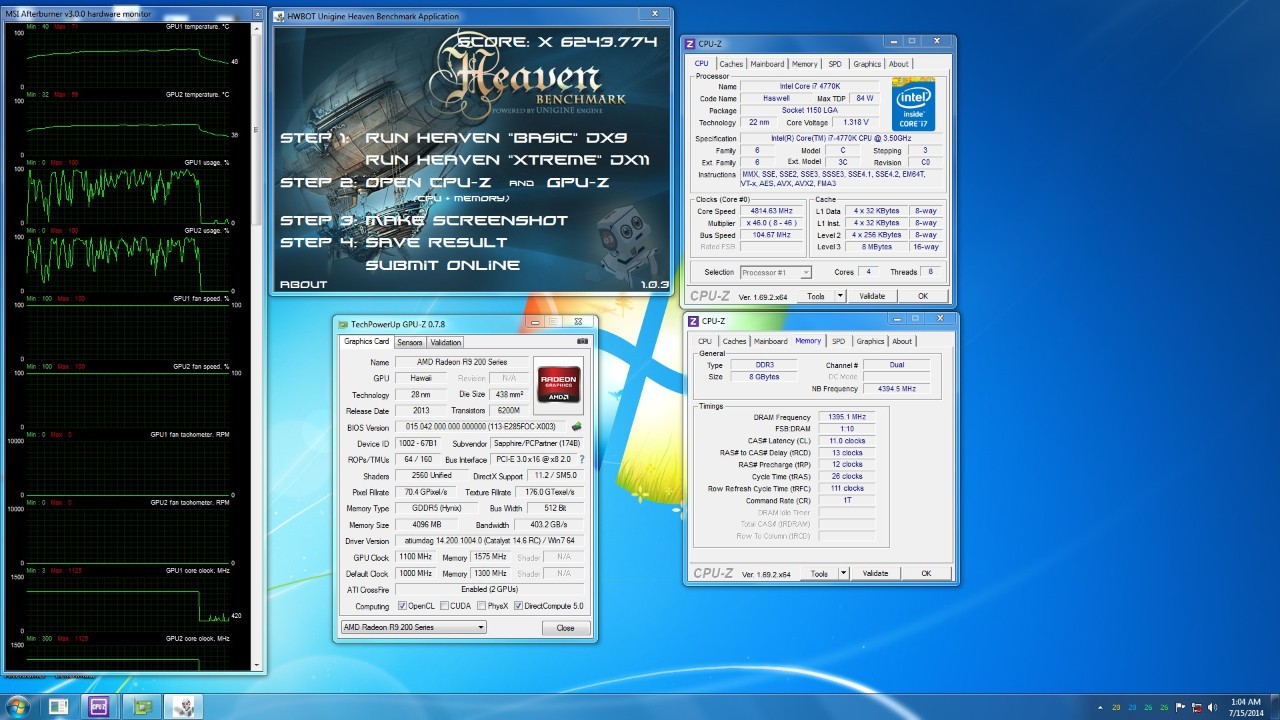Viewport: 1280px width, 720px height.
Task: Open the AMD Radeon R9 200 Series dropdown
Action: [x=413, y=627]
